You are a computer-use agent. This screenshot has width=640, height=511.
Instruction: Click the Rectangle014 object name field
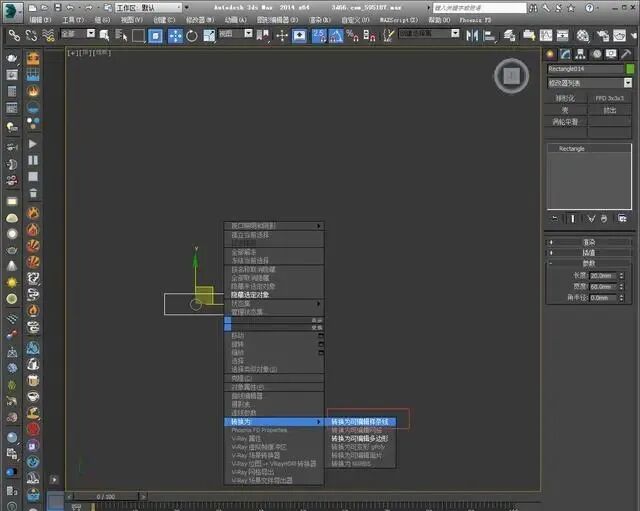tap(586, 69)
